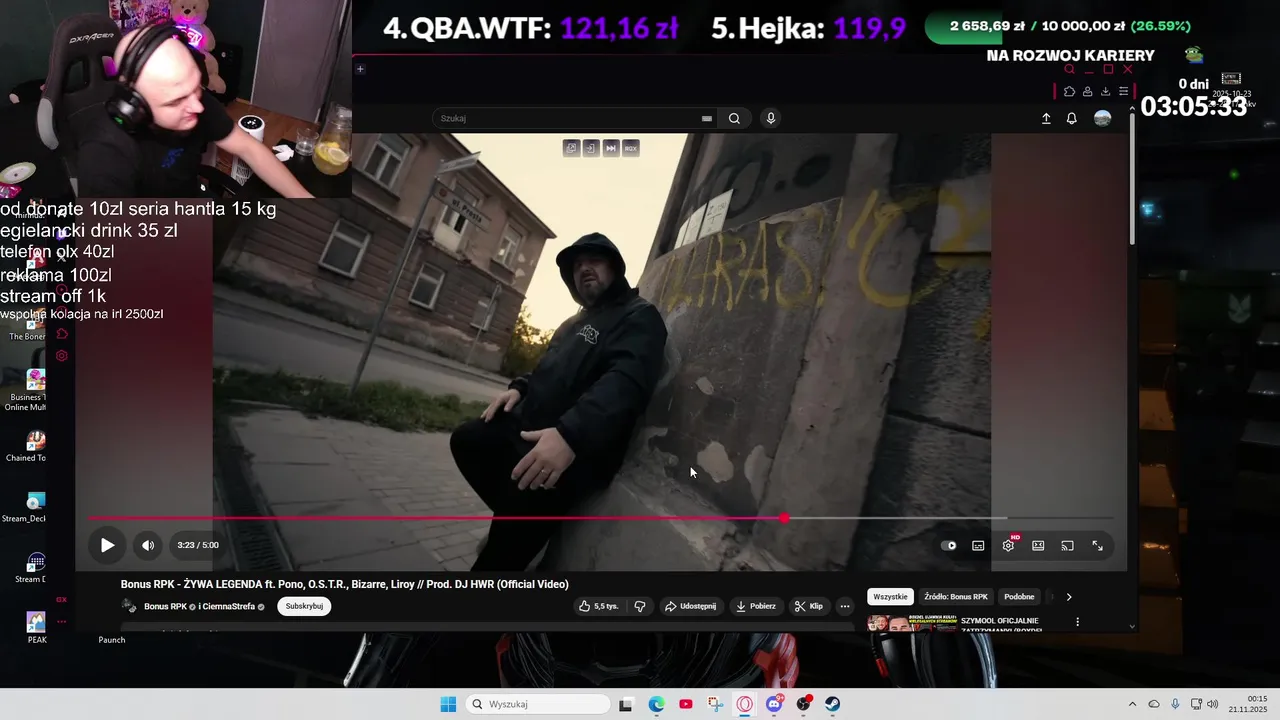Mute the video volume speaker icon
Screen dimensions: 1280x720
148,545
